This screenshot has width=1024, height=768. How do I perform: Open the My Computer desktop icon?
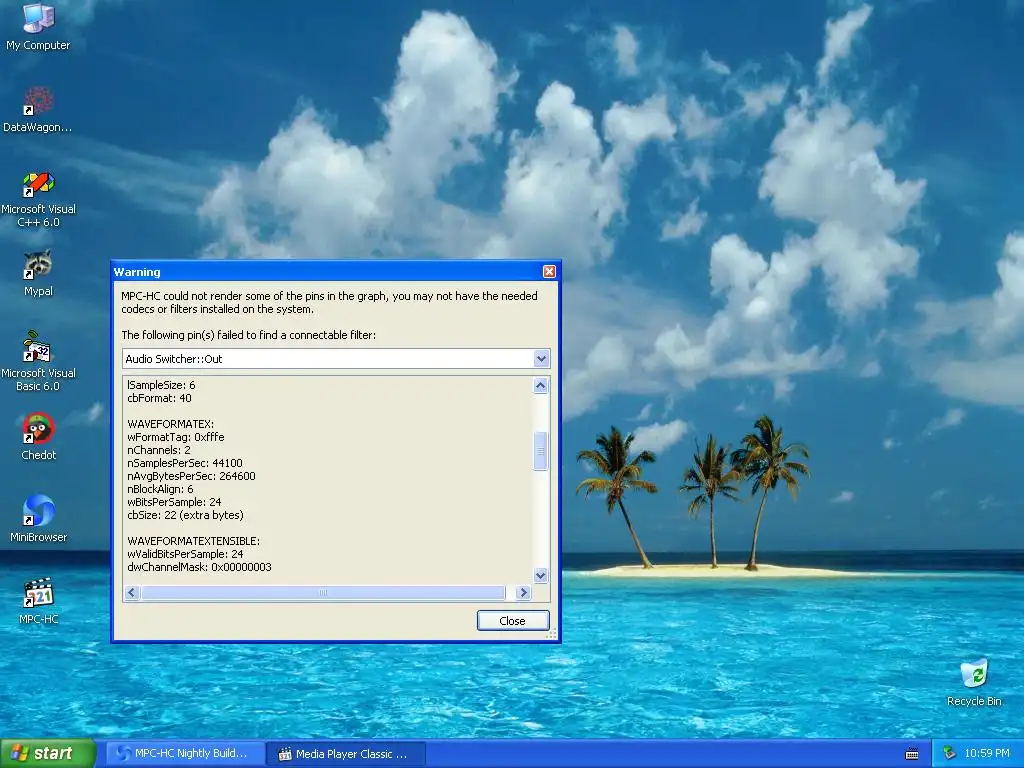(x=39, y=26)
